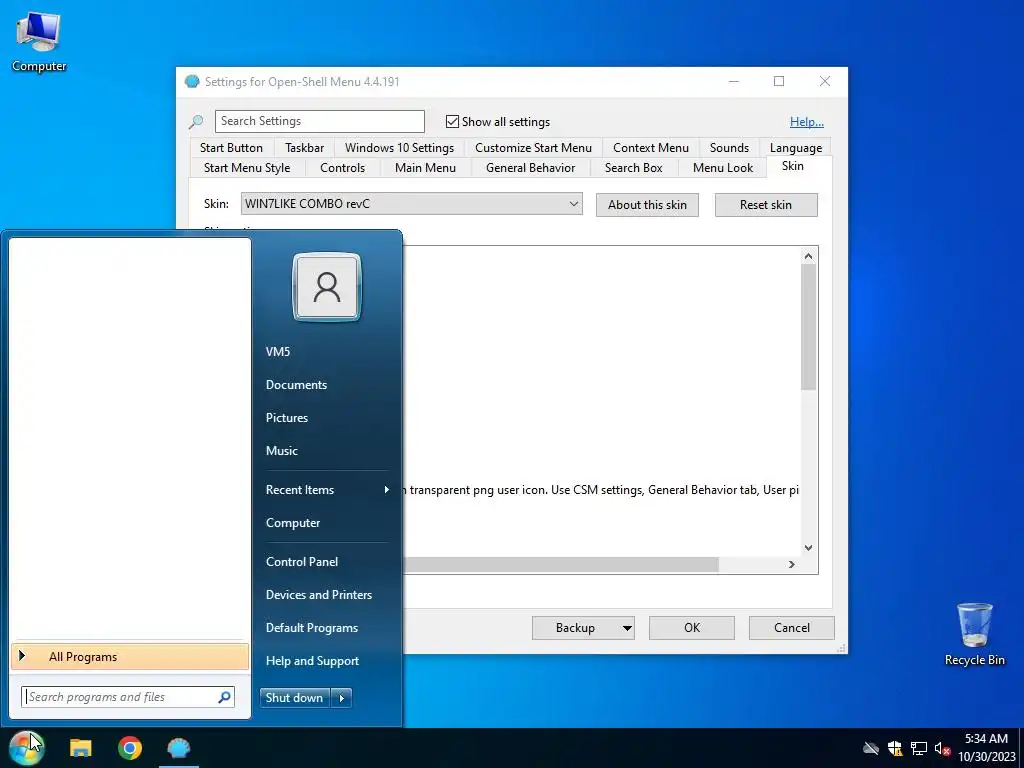1024x768 pixels.
Task: Open Control Panel from the Start menu
Action: pos(327,562)
